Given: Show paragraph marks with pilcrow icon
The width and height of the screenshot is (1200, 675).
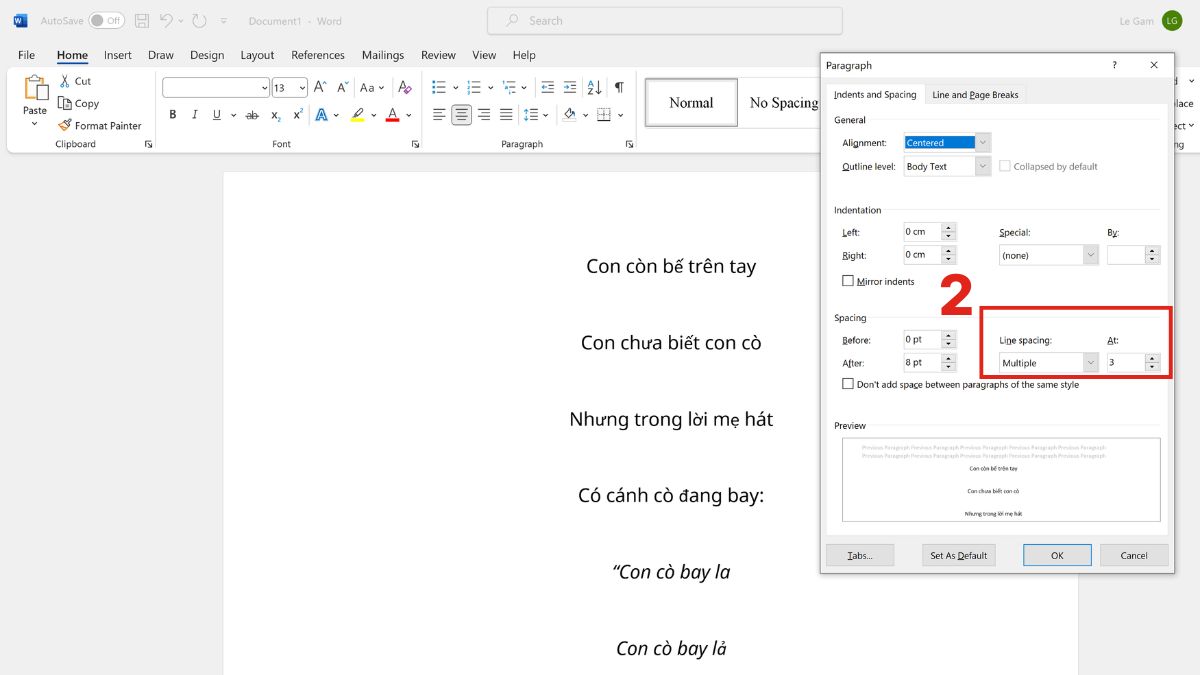Looking at the screenshot, I should pos(619,88).
